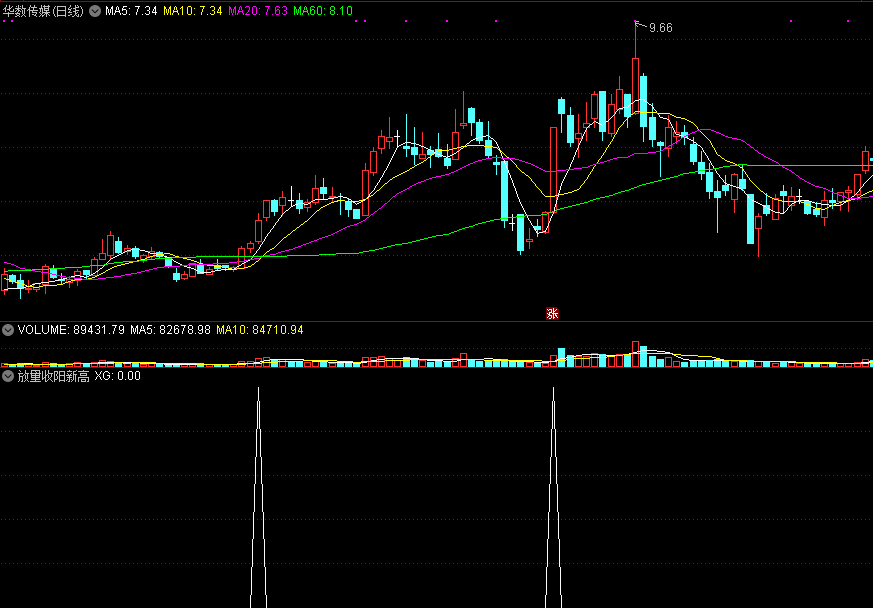Click the 放量收阳新高 indicator name
873x608 pixels.
[53, 376]
